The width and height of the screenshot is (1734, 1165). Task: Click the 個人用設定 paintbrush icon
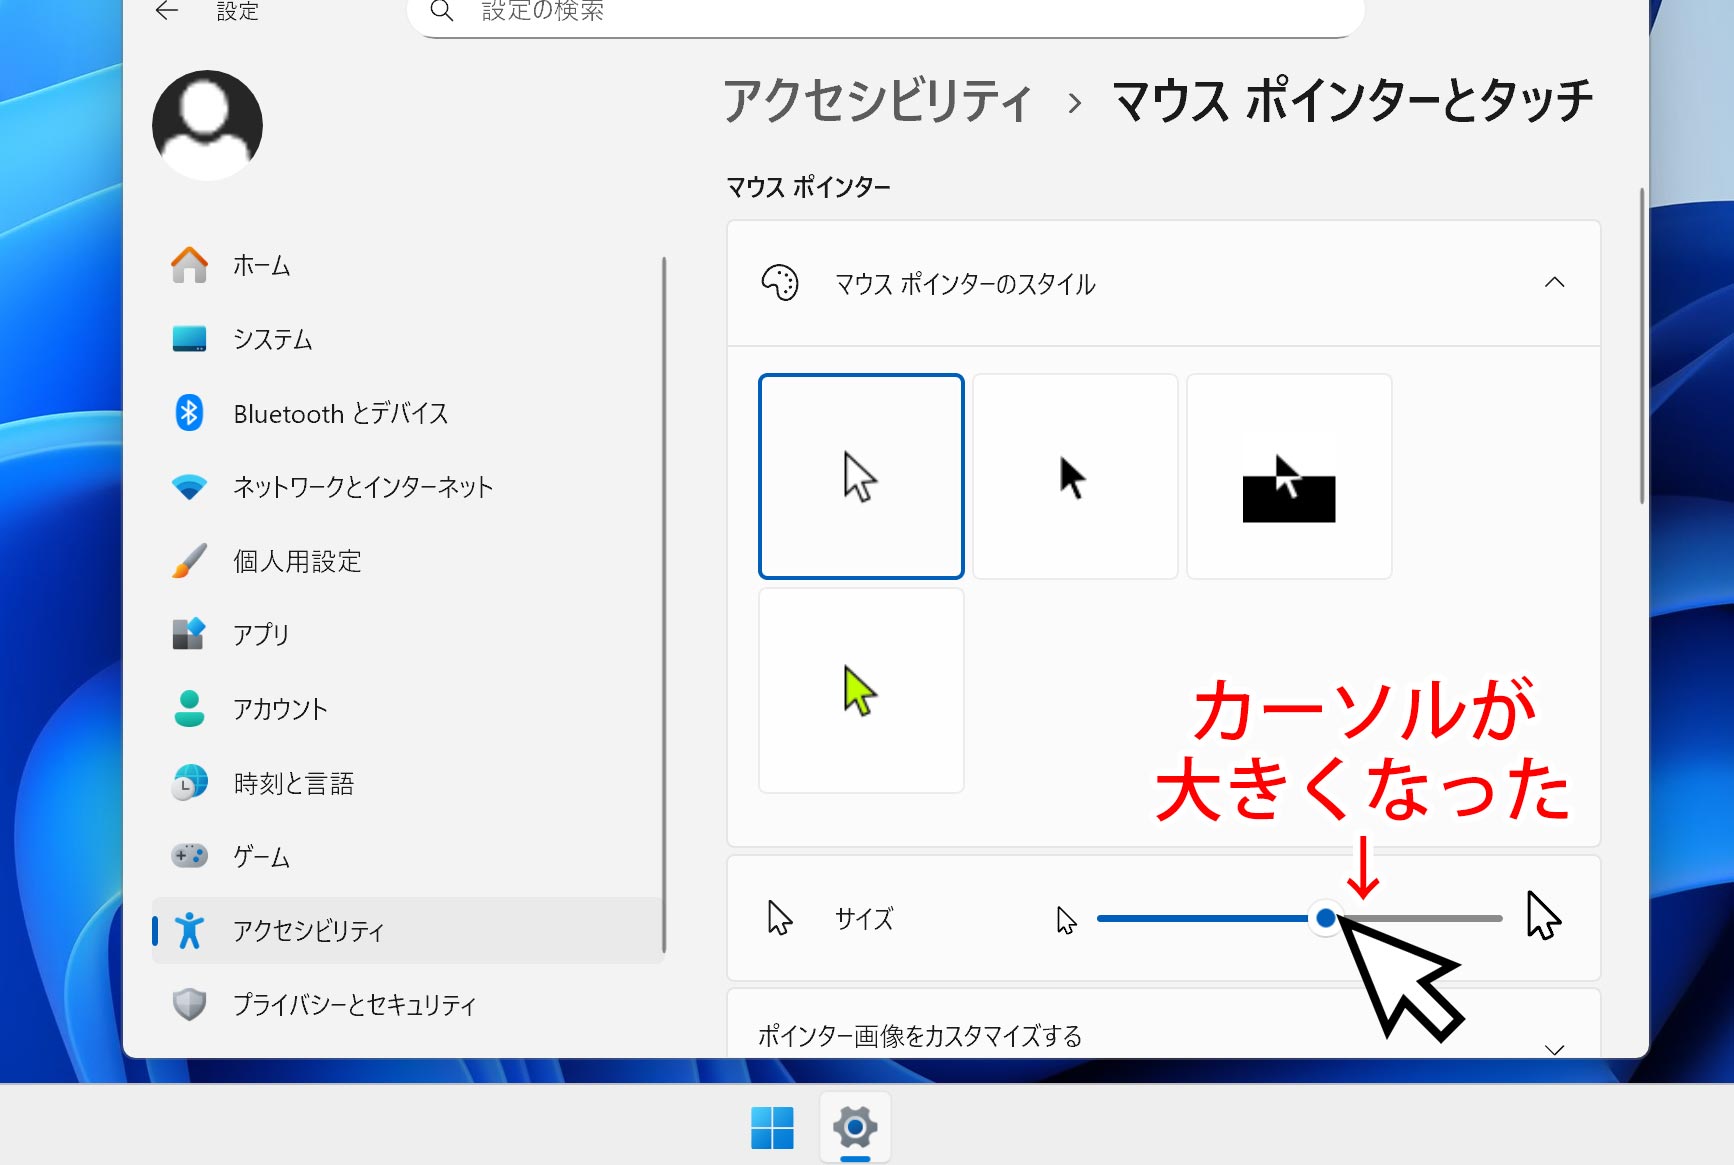(x=189, y=561)
